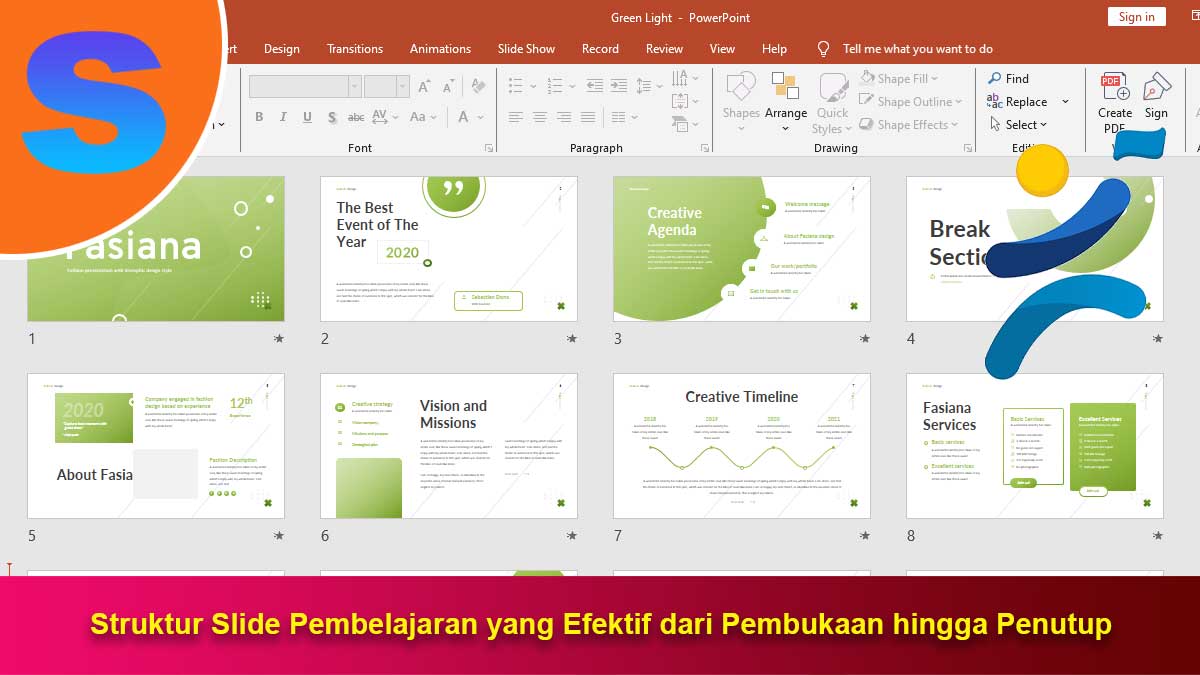This screenshot has width=1200, height=675.
Task: Expand the font name dropdown arrow
Action: 354,86
